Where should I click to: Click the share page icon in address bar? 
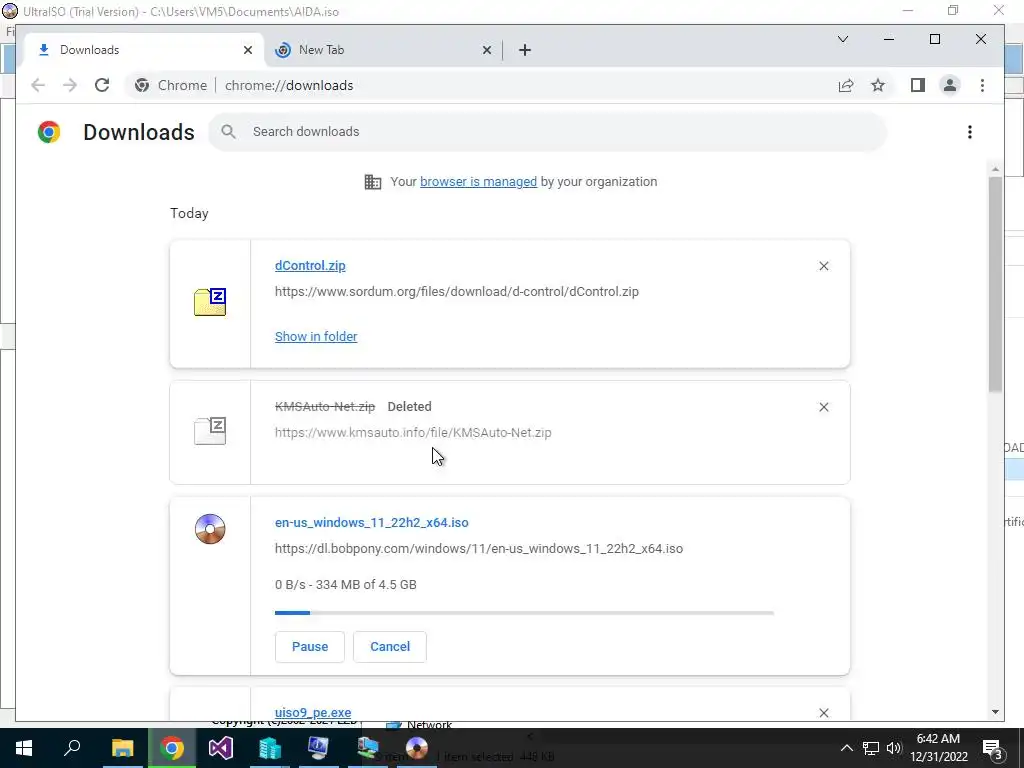[846, 86]
